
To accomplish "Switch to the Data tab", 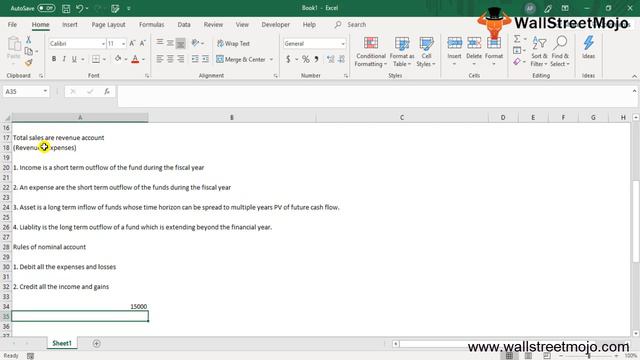I will click(184, 24).
